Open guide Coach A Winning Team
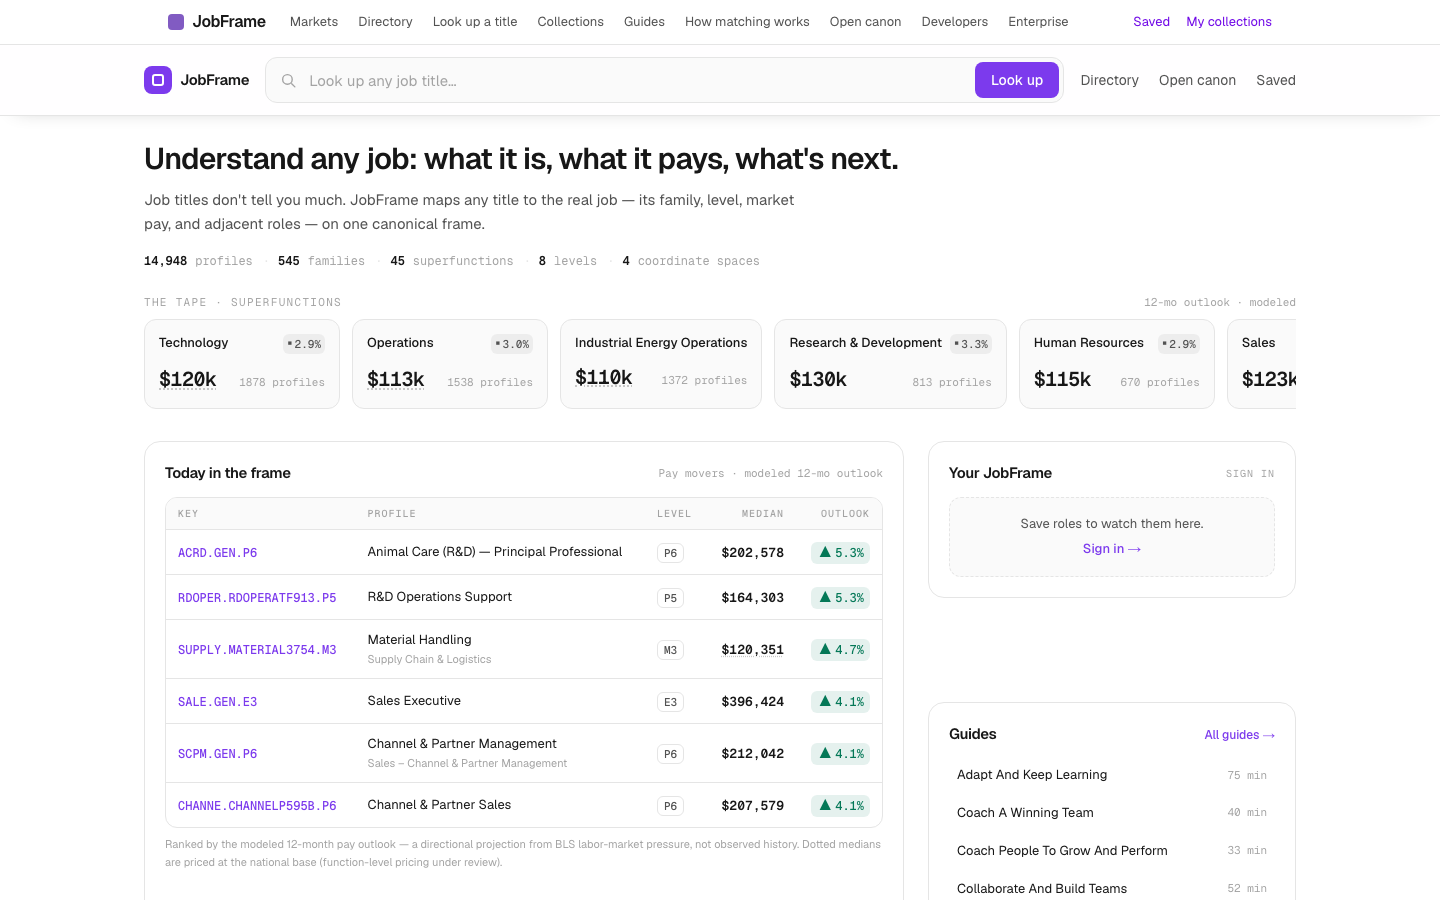1440x900 pixels. 1112,813
